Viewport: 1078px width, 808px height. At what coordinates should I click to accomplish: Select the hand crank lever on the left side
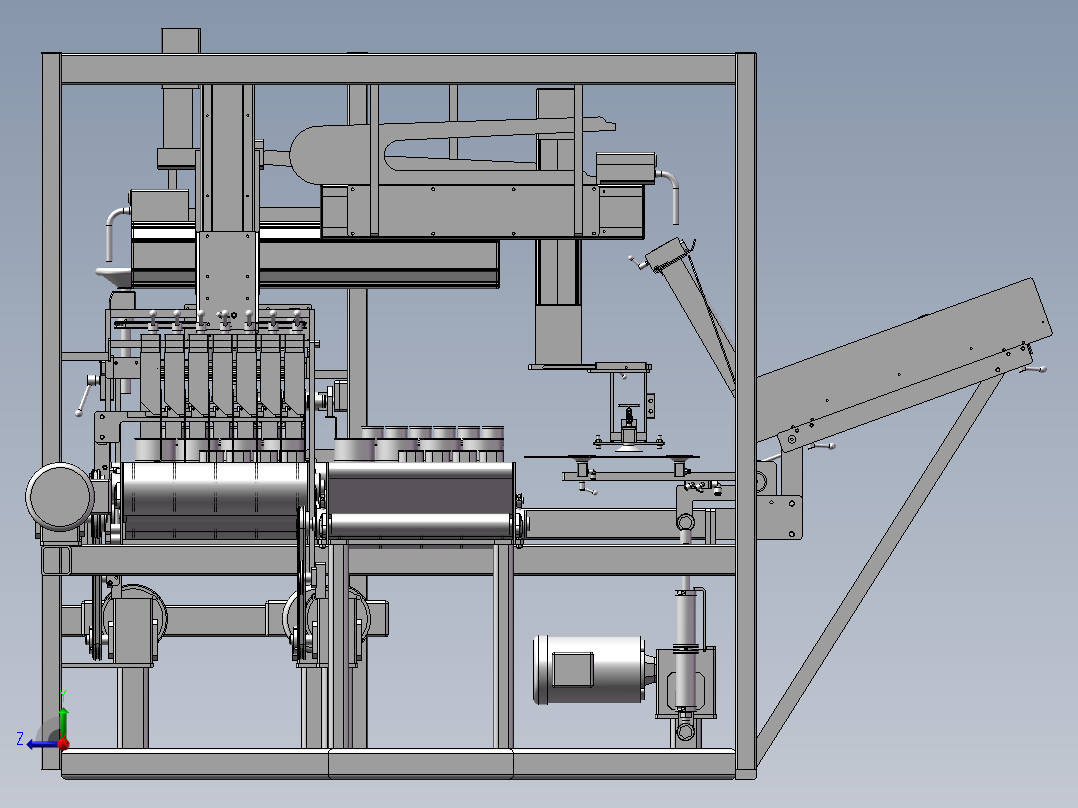[86, 395]
